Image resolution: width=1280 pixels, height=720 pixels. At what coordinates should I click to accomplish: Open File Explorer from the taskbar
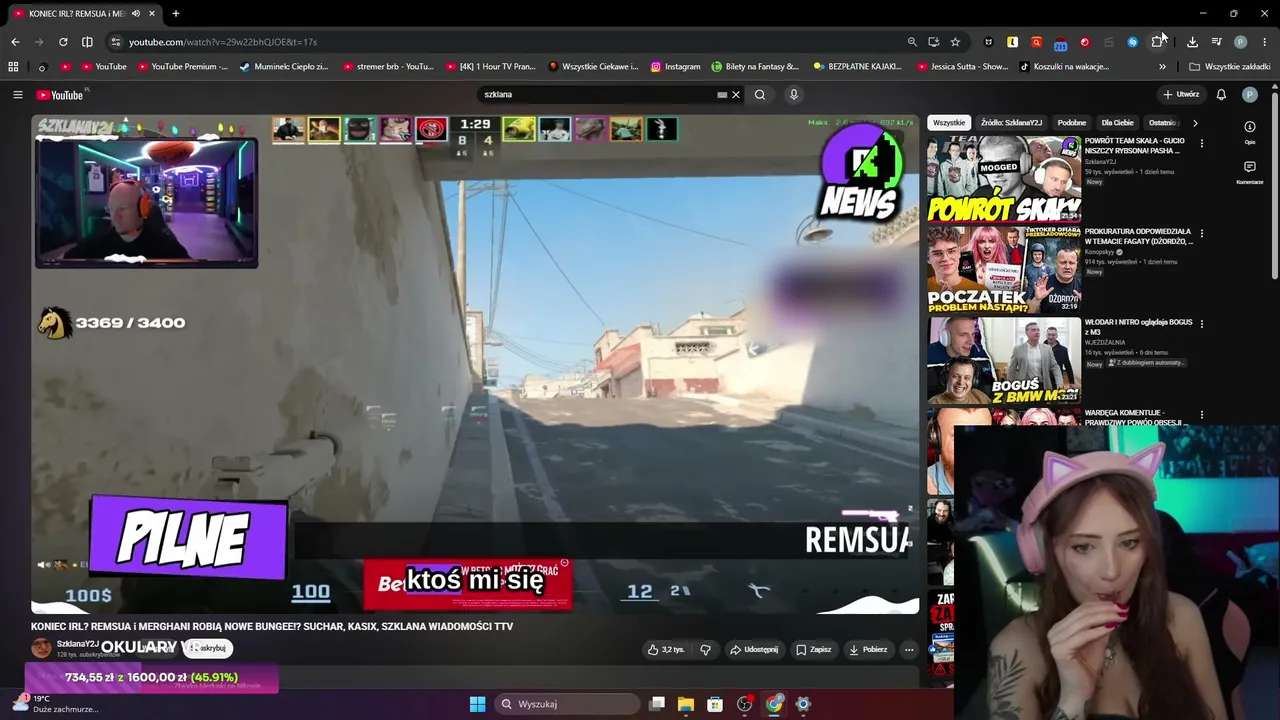click(x=686, y=704)
